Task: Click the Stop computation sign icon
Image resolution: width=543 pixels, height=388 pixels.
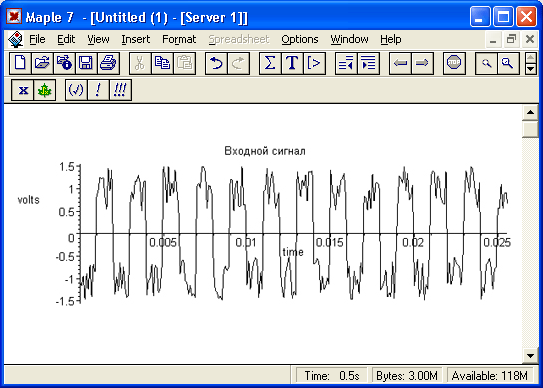Action: pyautogui.click(x=454, y=63)
